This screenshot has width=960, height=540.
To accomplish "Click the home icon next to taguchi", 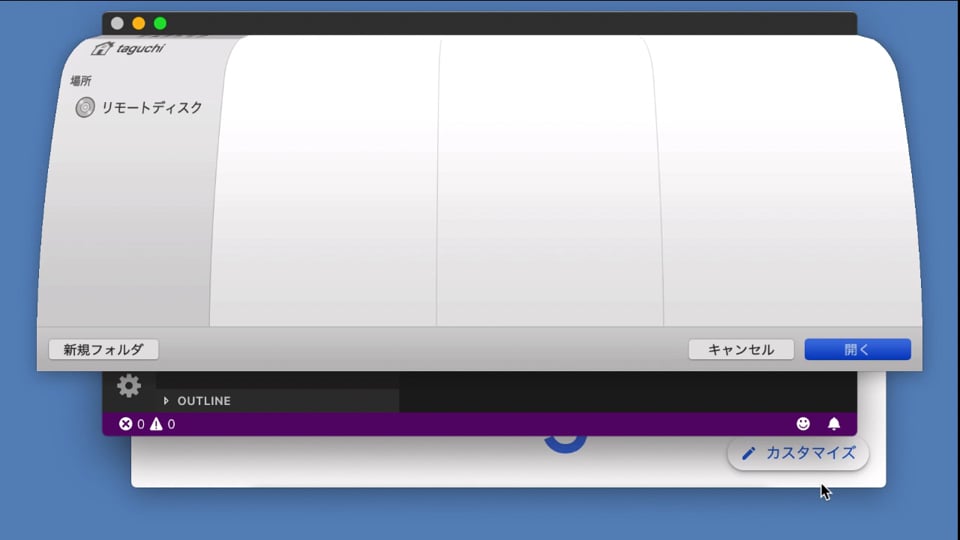I will [102, 48].
